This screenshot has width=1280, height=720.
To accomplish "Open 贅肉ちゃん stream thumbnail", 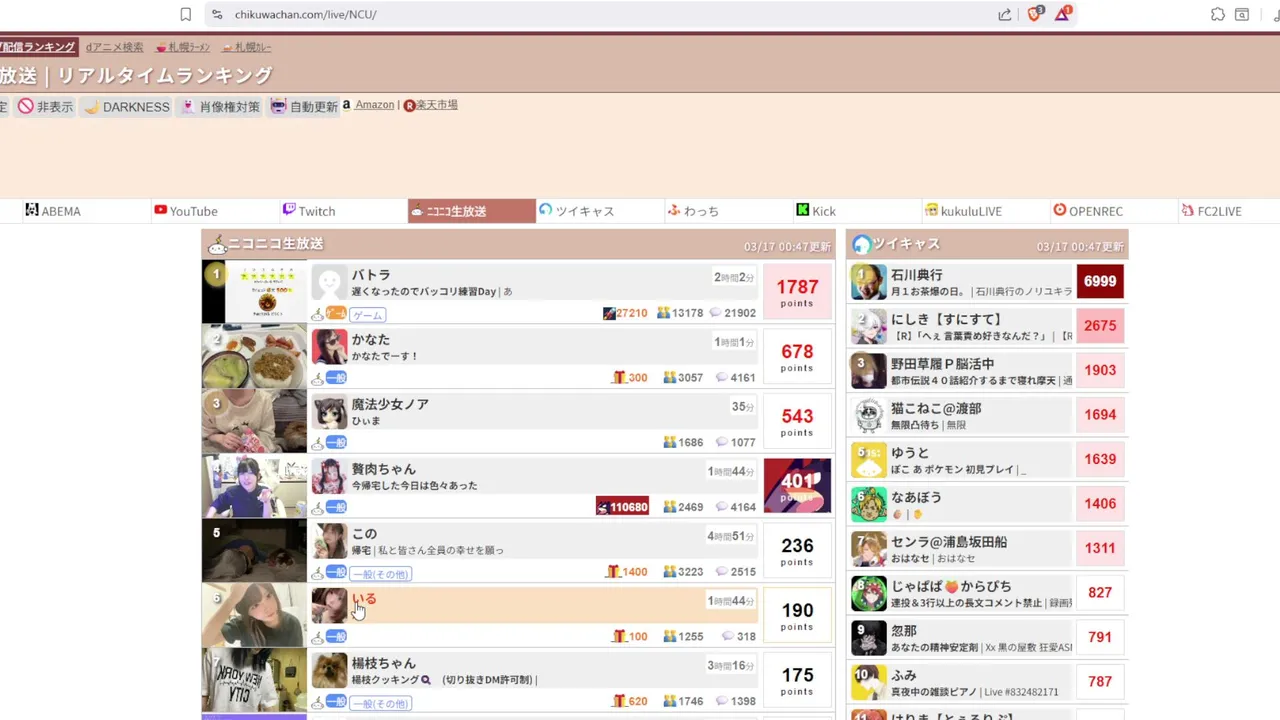I will click(254, 486).
